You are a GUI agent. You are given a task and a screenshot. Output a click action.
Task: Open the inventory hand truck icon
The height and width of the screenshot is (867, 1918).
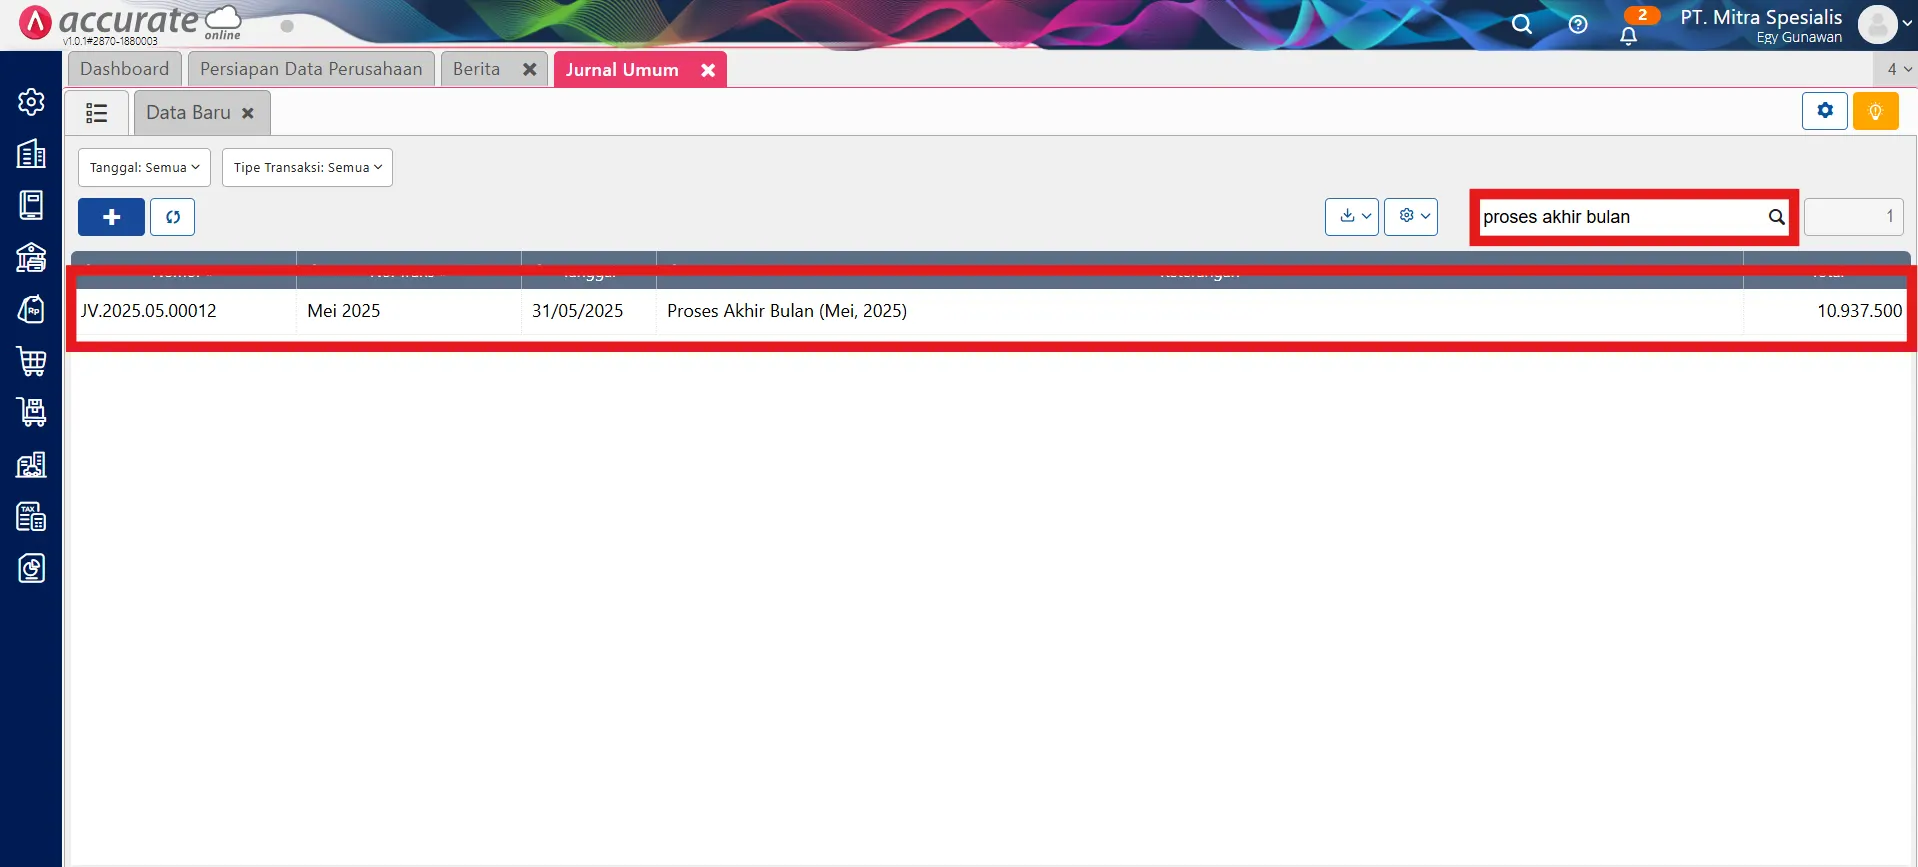[x=31, y=412]
